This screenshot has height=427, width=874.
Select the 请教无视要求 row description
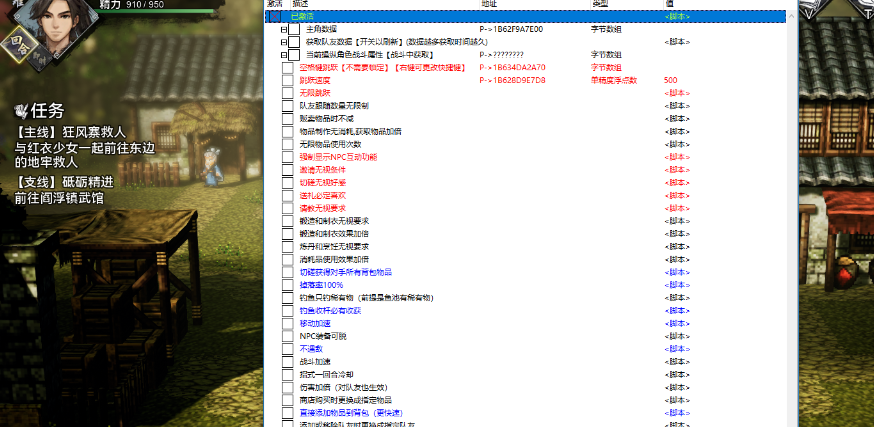[322, 209]
